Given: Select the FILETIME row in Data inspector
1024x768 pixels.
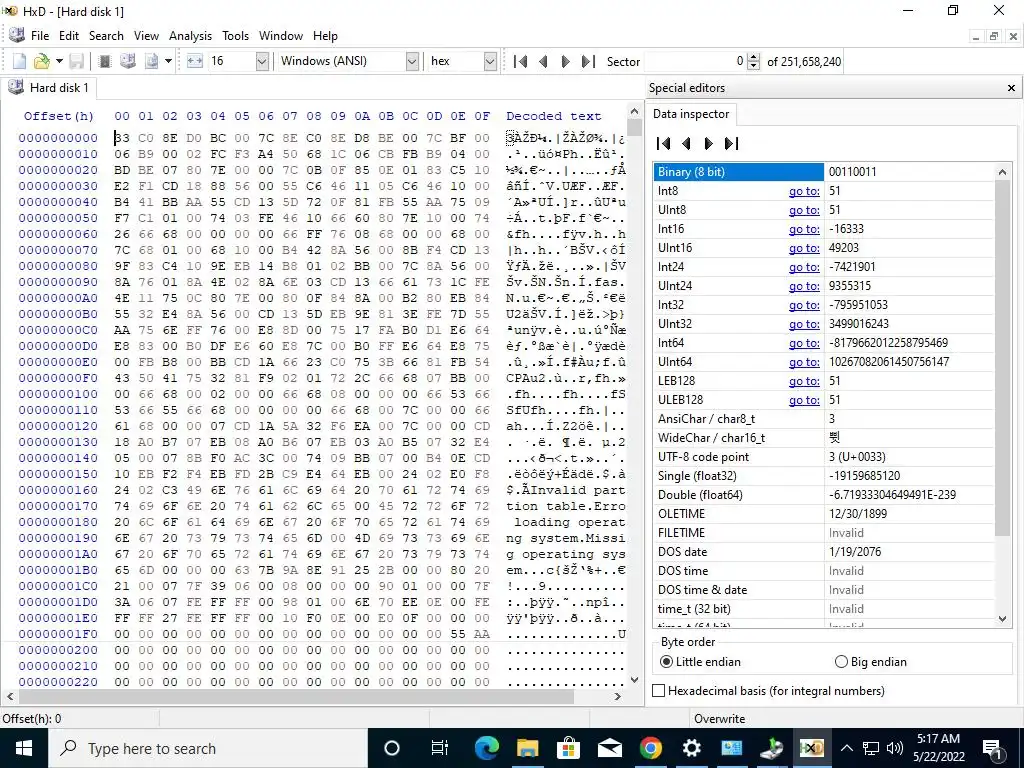Looking at the screenshot, I should (824, 533).
